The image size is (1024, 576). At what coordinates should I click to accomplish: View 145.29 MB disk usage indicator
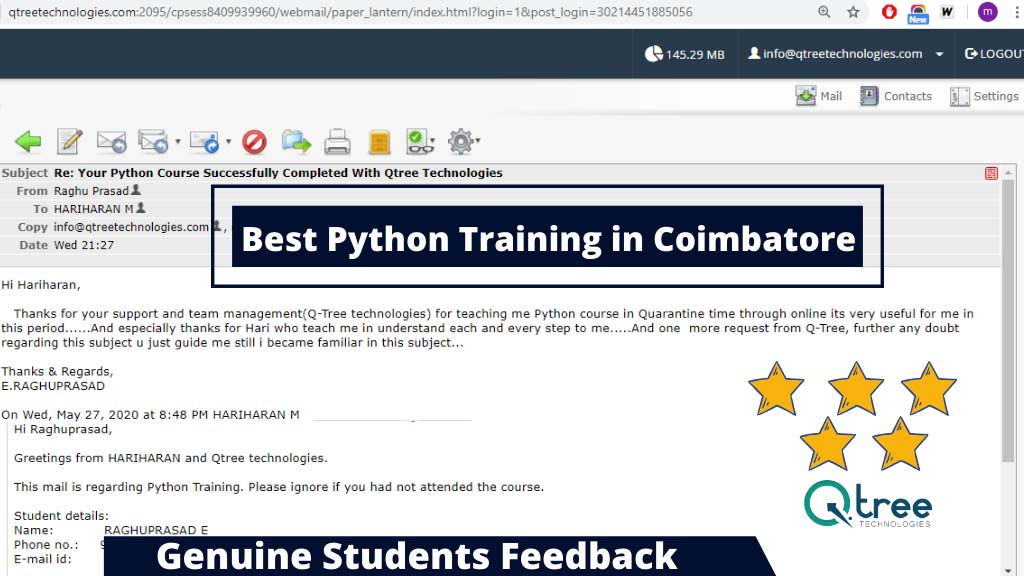coord(684,54)
